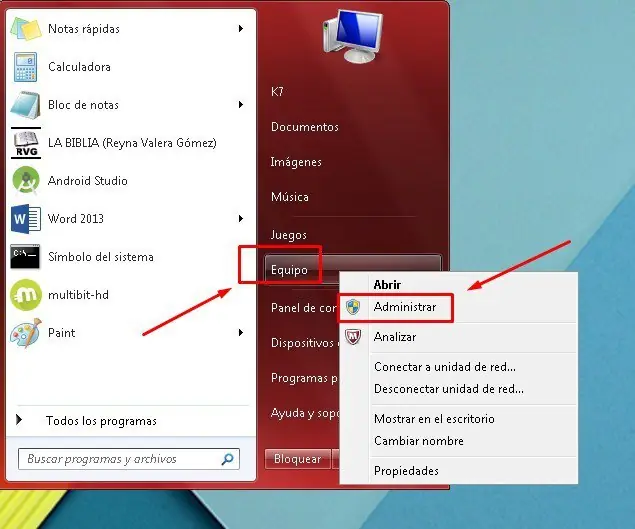Open the Paint palette icon
Screen dimensions: 635x529
tap(26, 333)
